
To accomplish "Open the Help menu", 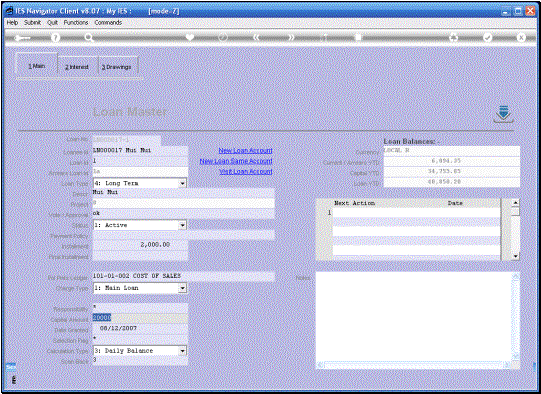I will tap(12, 22).
